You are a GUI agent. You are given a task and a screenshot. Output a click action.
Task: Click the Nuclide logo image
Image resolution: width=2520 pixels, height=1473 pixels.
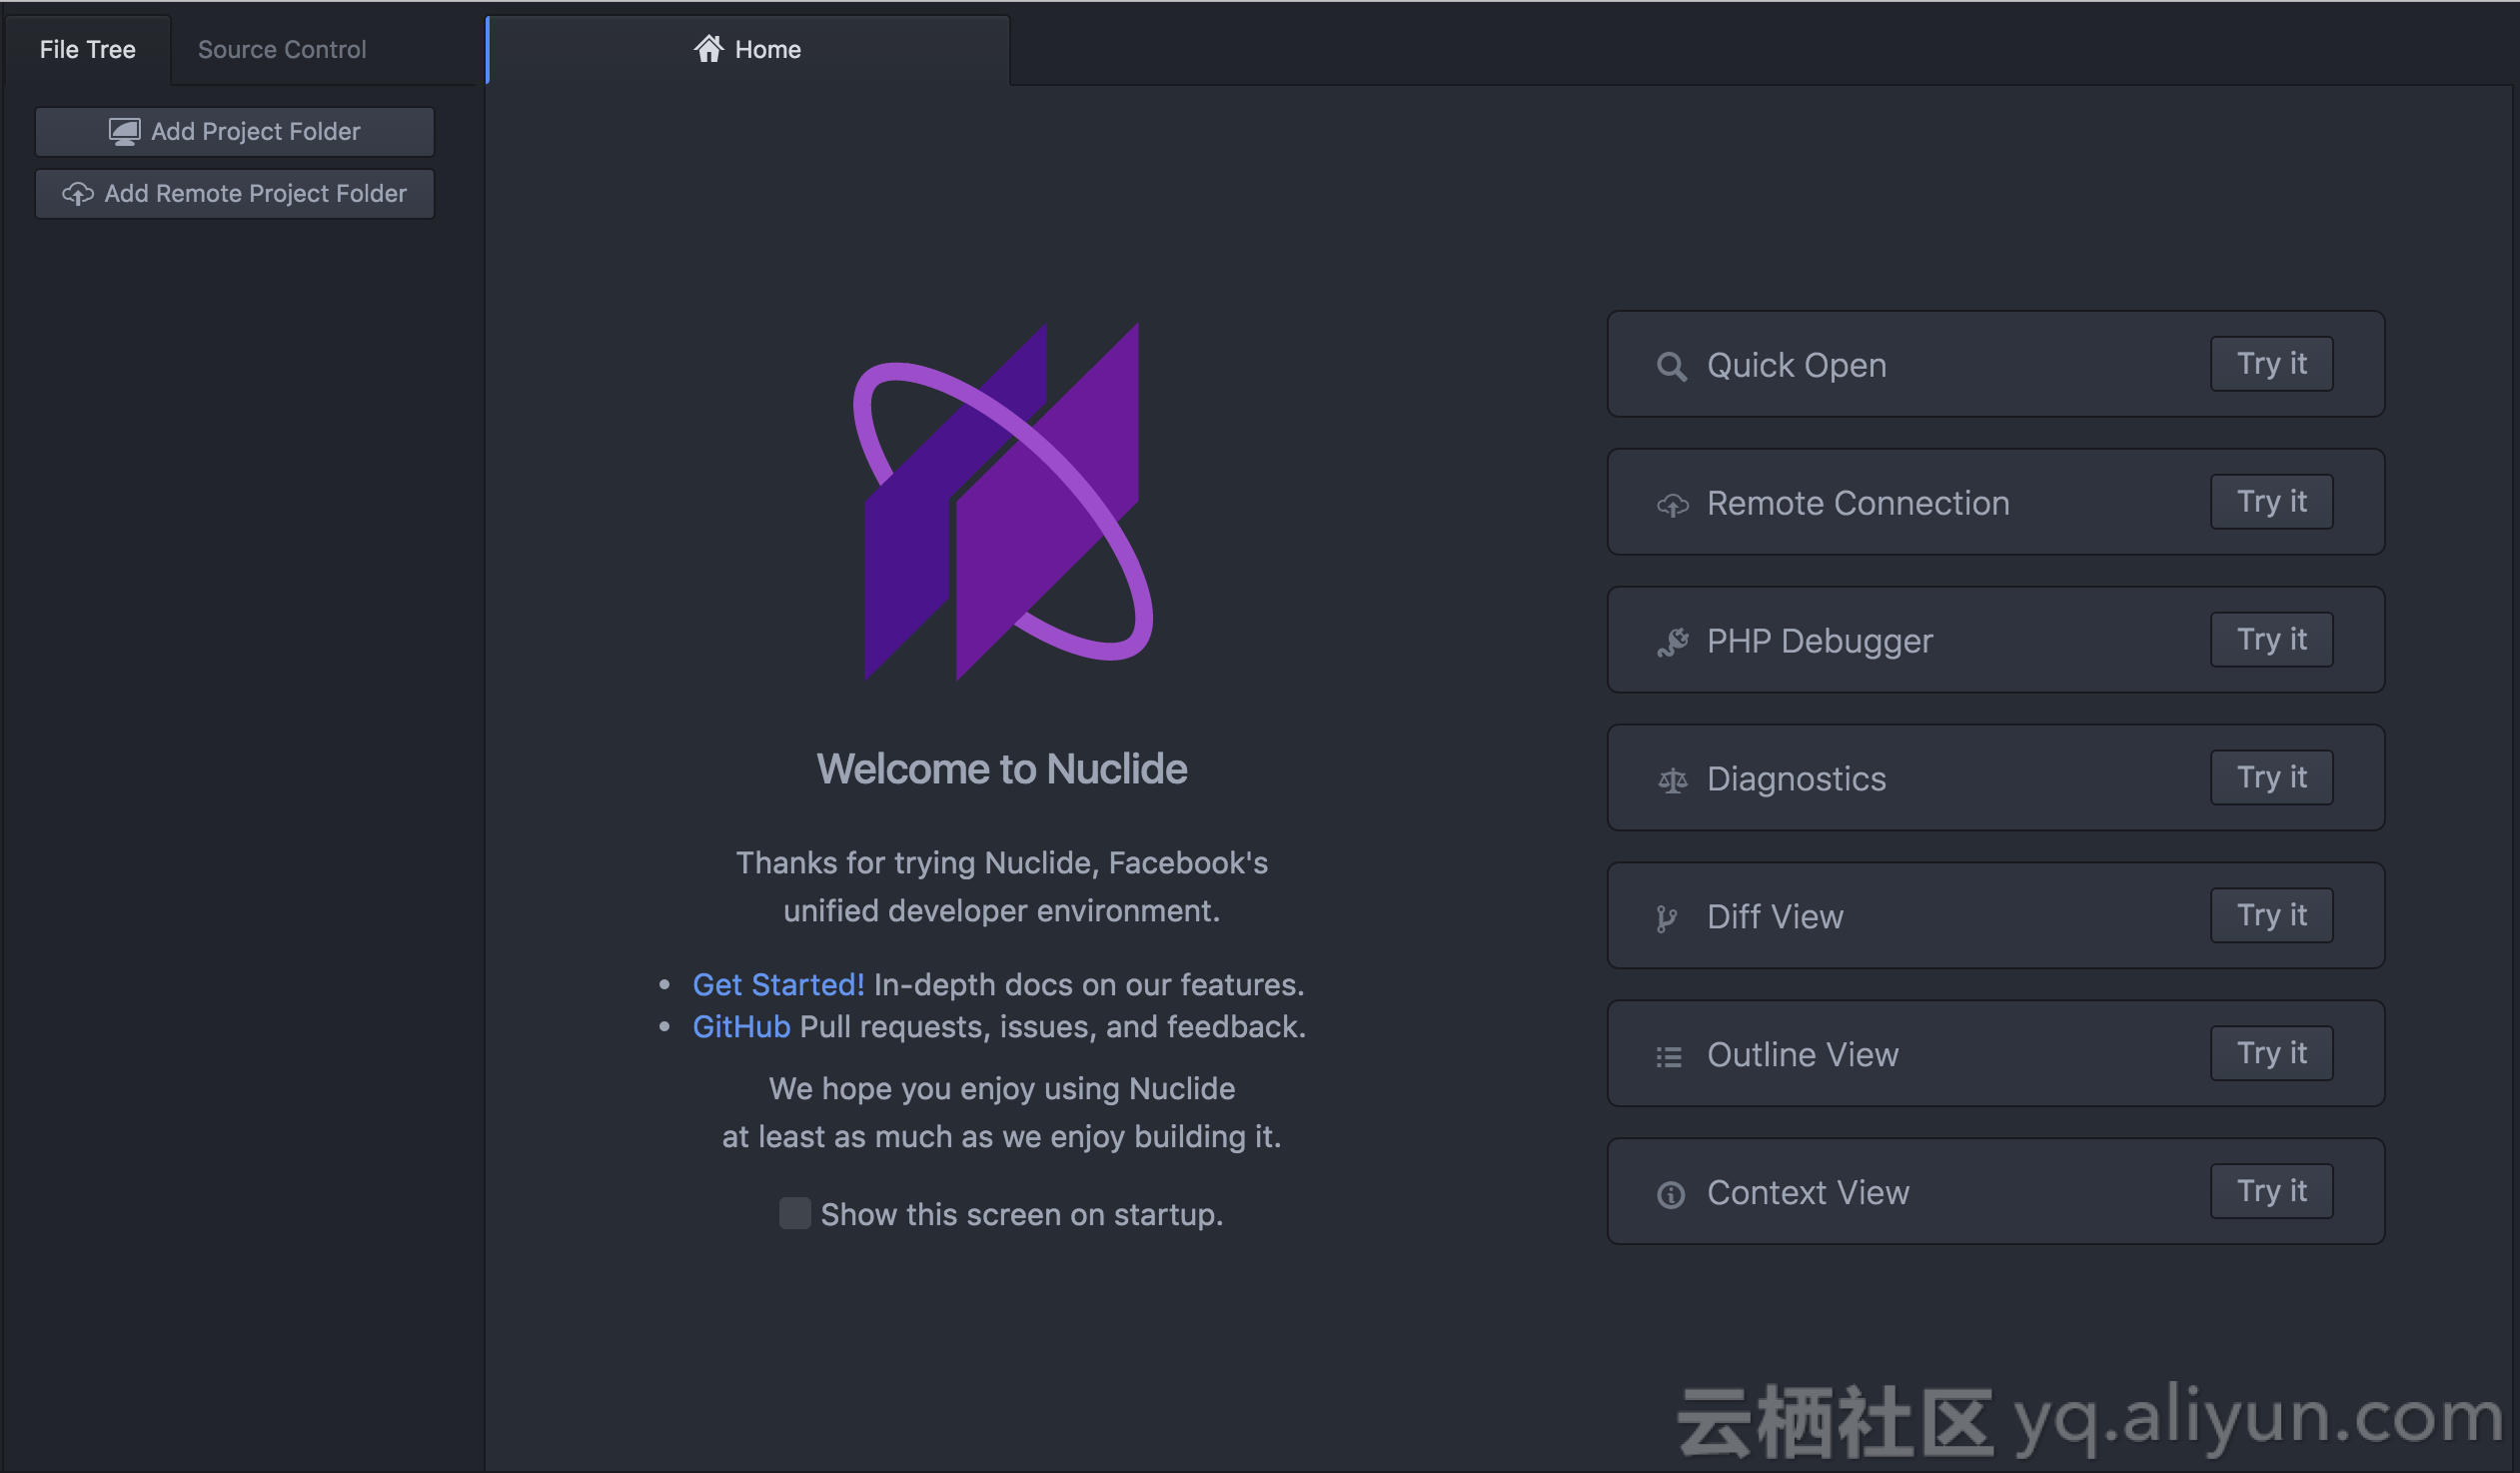click(1002, 501)
